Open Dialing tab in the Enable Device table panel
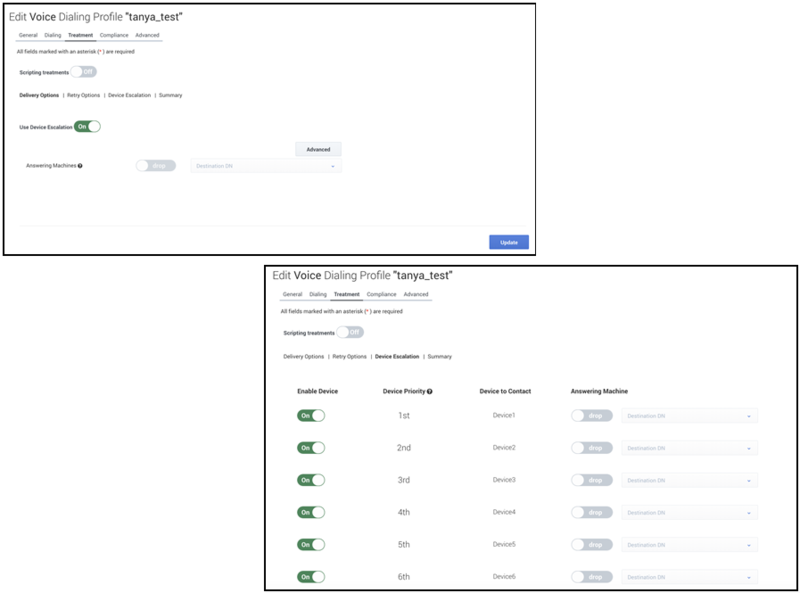800x593 pixels. (x=318, y=295)
